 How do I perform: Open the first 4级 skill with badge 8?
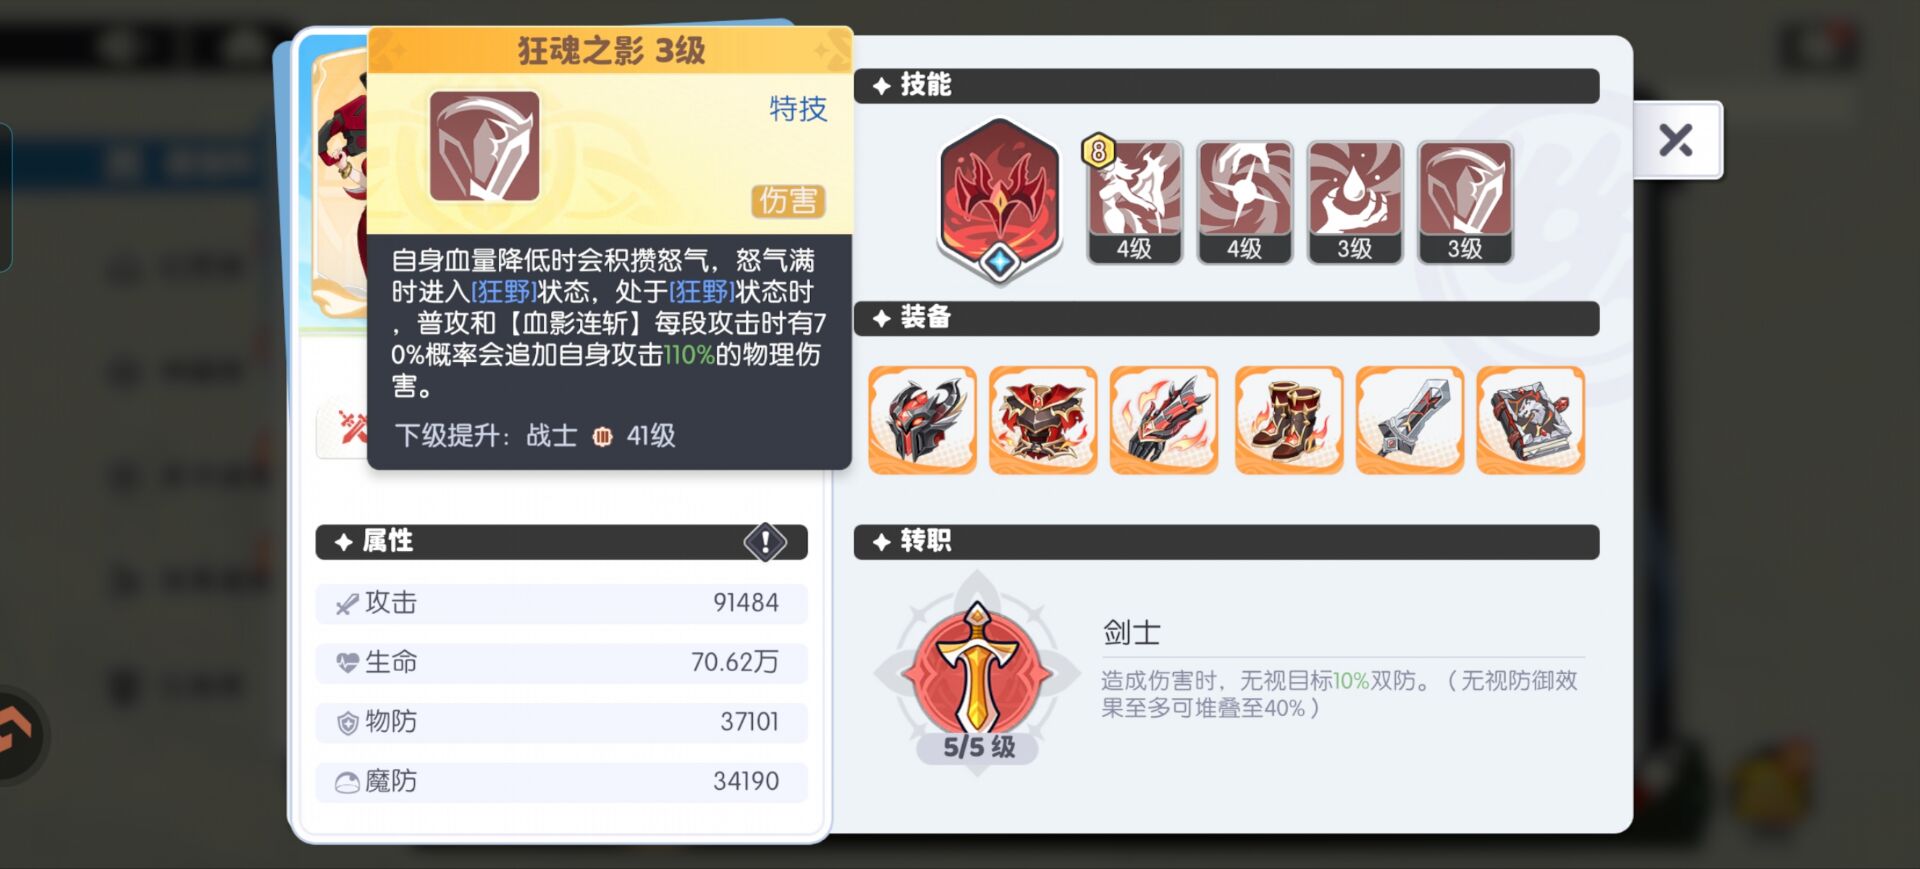[x=1135, y=201]
